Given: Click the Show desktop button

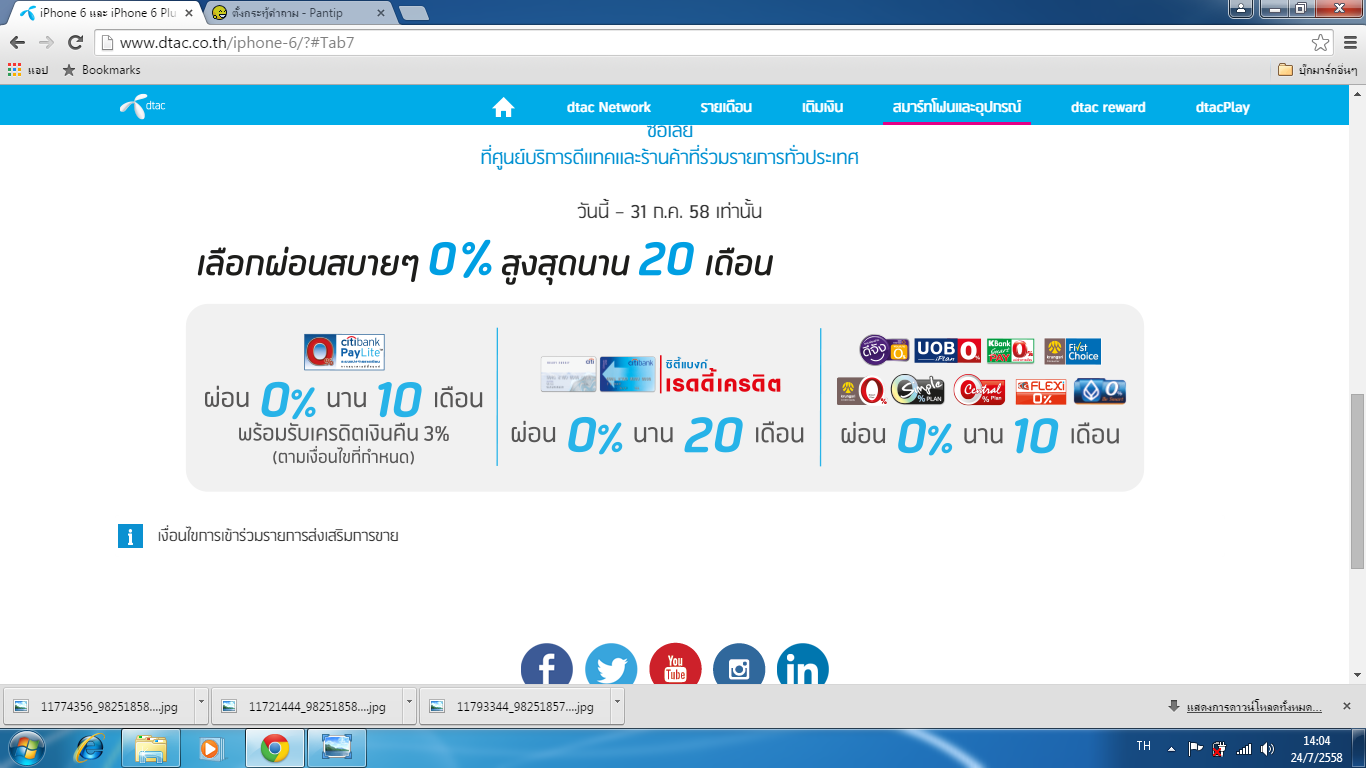Looking at the screenshot, I should tap(1360, 748).
